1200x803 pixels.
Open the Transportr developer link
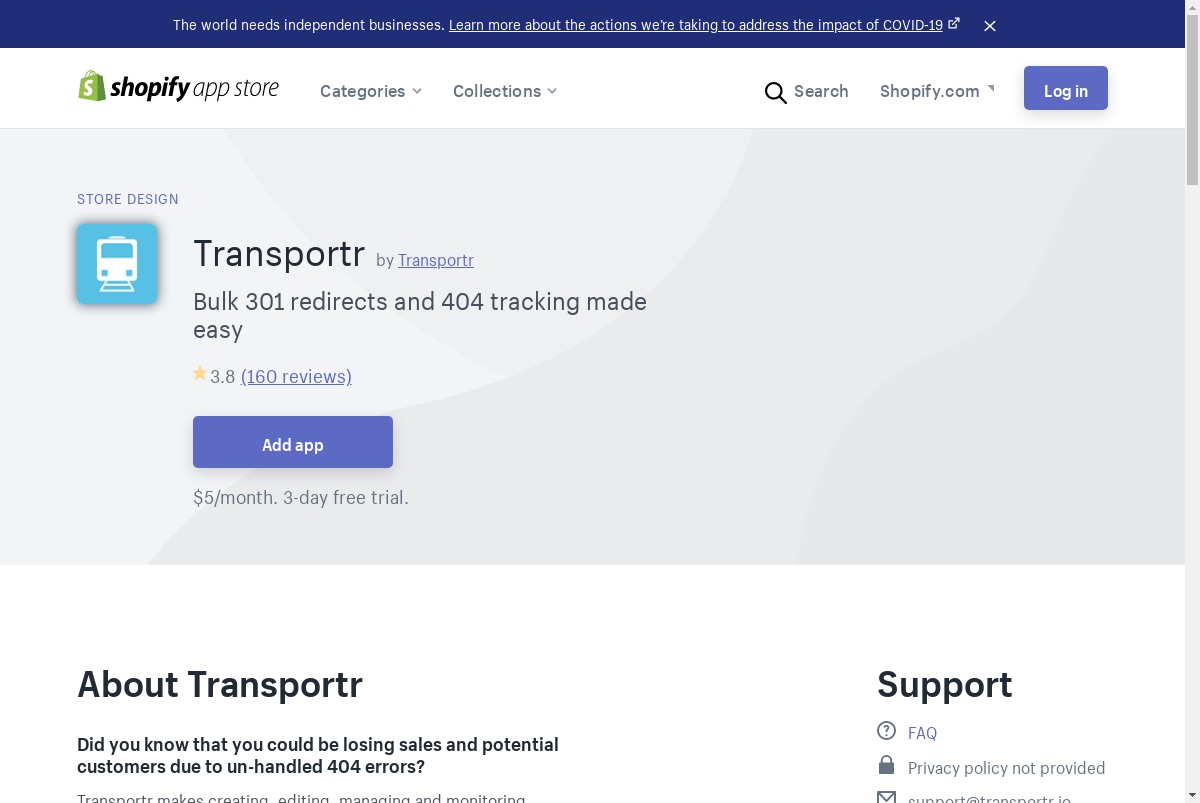tap(436, 260)
